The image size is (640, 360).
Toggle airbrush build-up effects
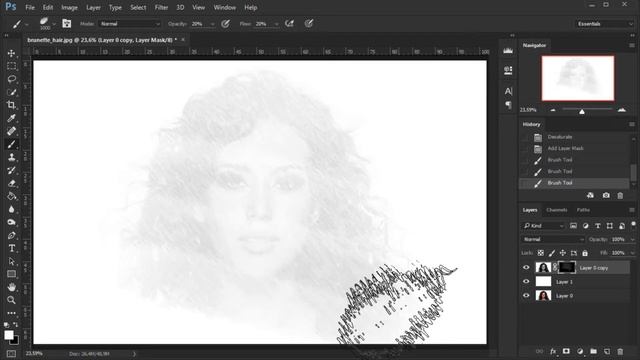click(x=289, y=24)
